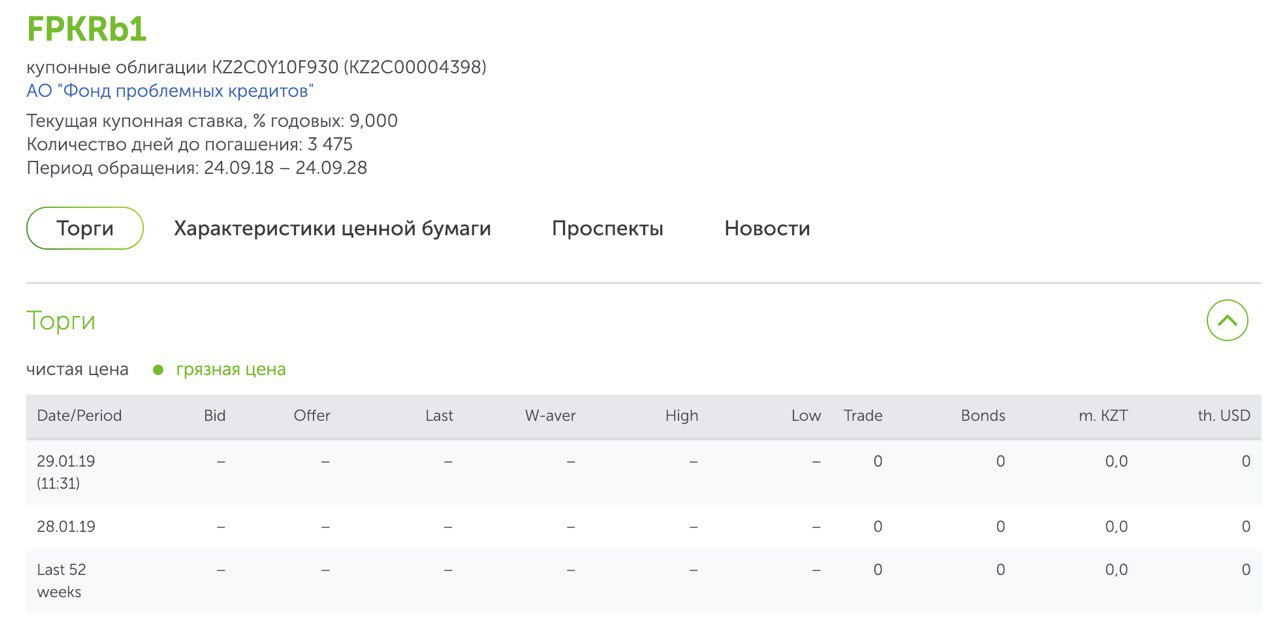Select the грязная цена option
This screenshot has width=1280, height=630.
(231, 369)
